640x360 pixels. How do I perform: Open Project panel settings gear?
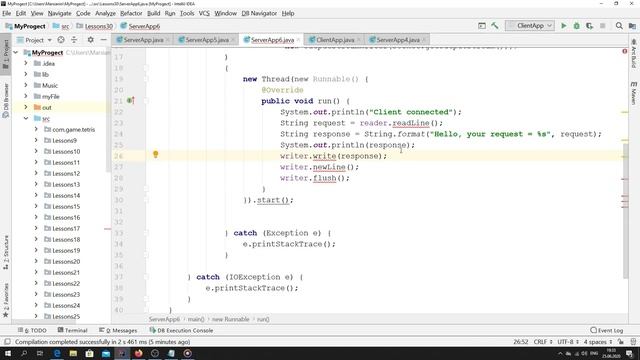pos(90,40)
